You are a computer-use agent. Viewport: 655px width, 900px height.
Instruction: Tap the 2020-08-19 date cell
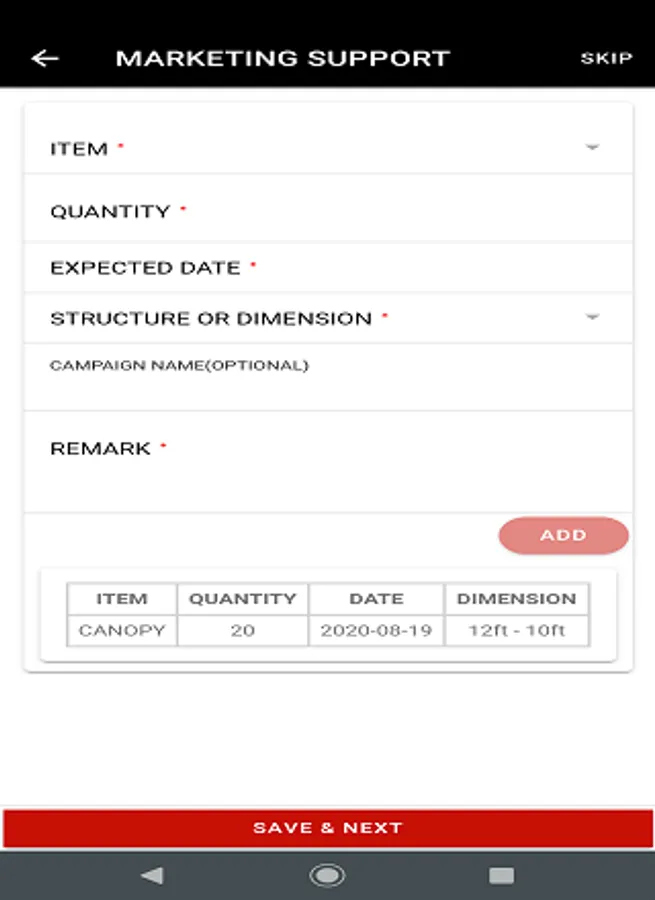pyautogui.click(x=376, y=631)
